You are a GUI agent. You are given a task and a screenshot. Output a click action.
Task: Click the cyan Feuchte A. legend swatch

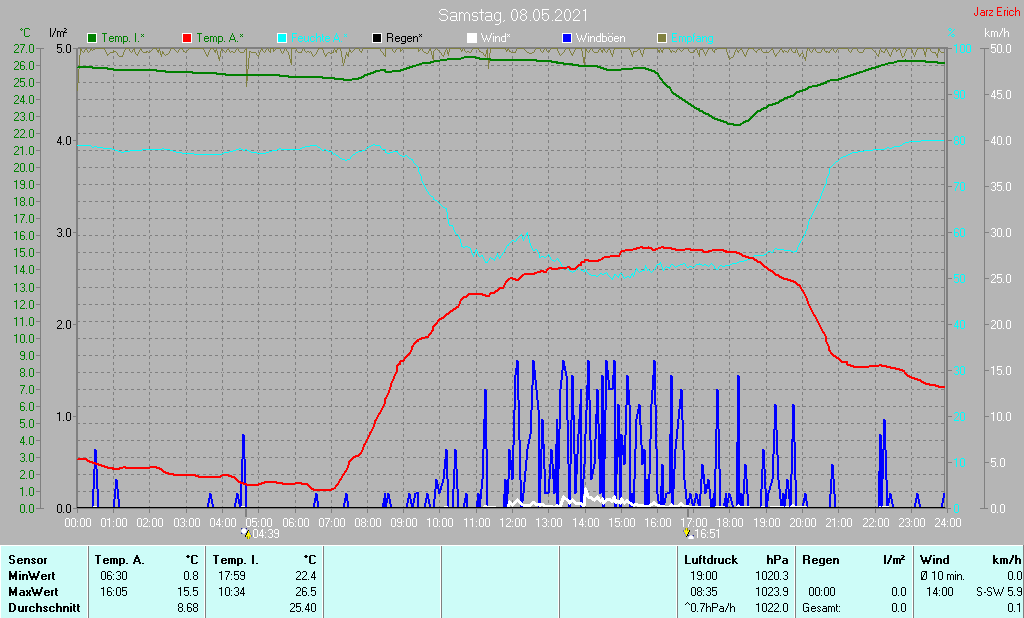click(x=282, y=38)
